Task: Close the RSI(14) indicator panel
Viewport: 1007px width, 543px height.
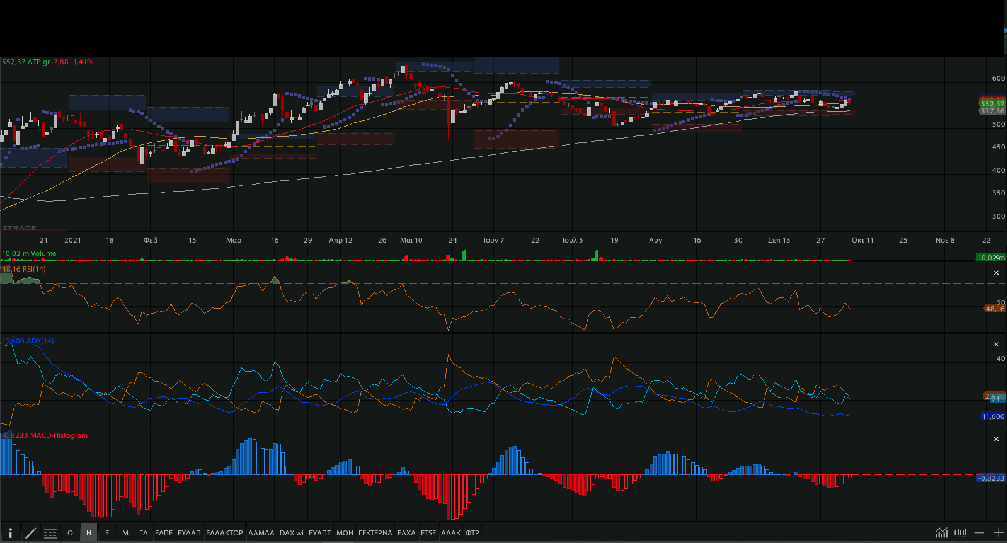Action: pos(996,273)
